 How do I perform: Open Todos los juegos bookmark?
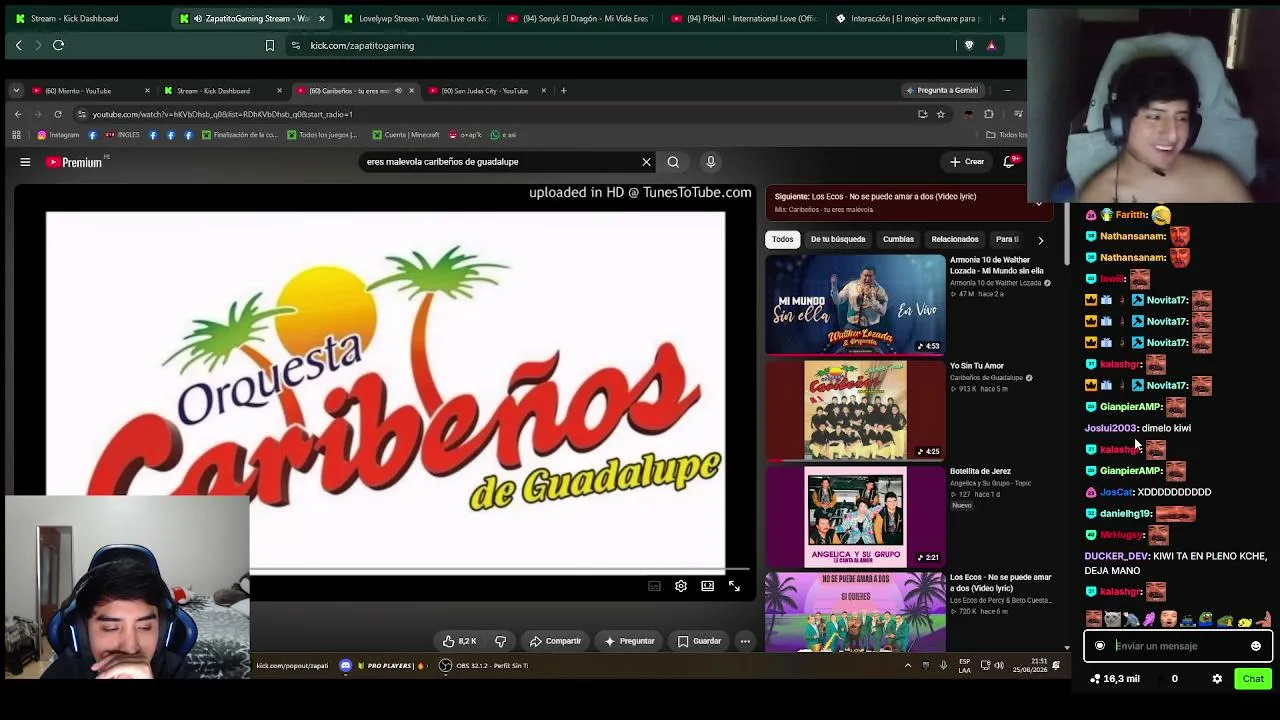[x=322, y=135]
